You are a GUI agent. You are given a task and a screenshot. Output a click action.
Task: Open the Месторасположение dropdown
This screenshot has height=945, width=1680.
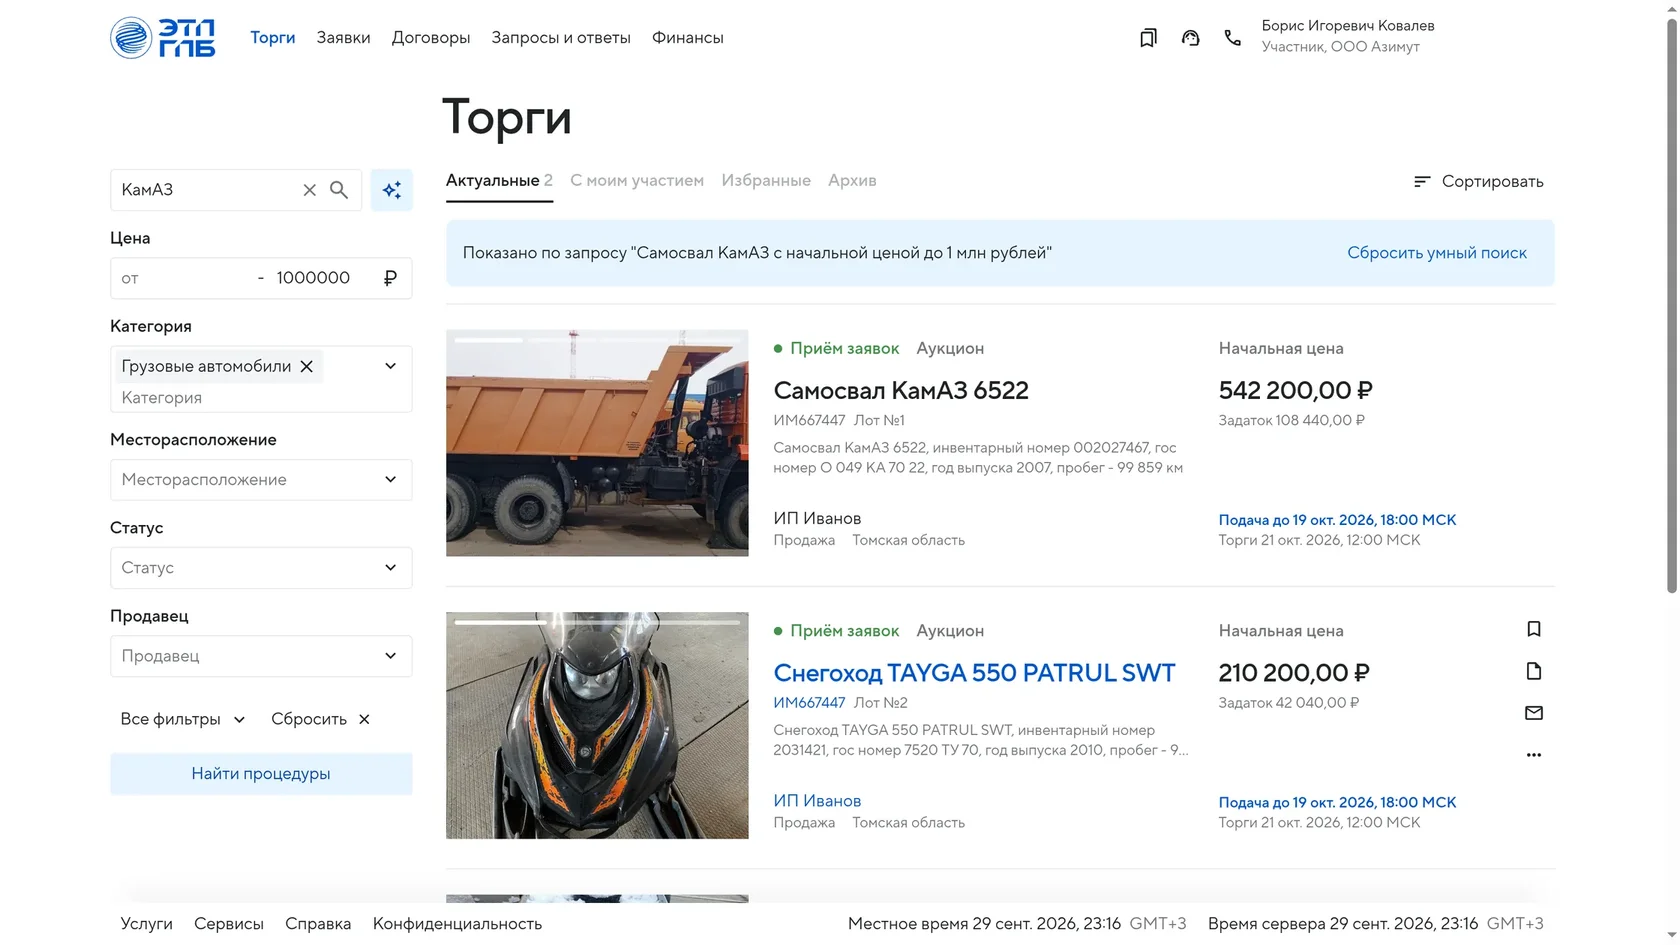(x=261, y=480)
